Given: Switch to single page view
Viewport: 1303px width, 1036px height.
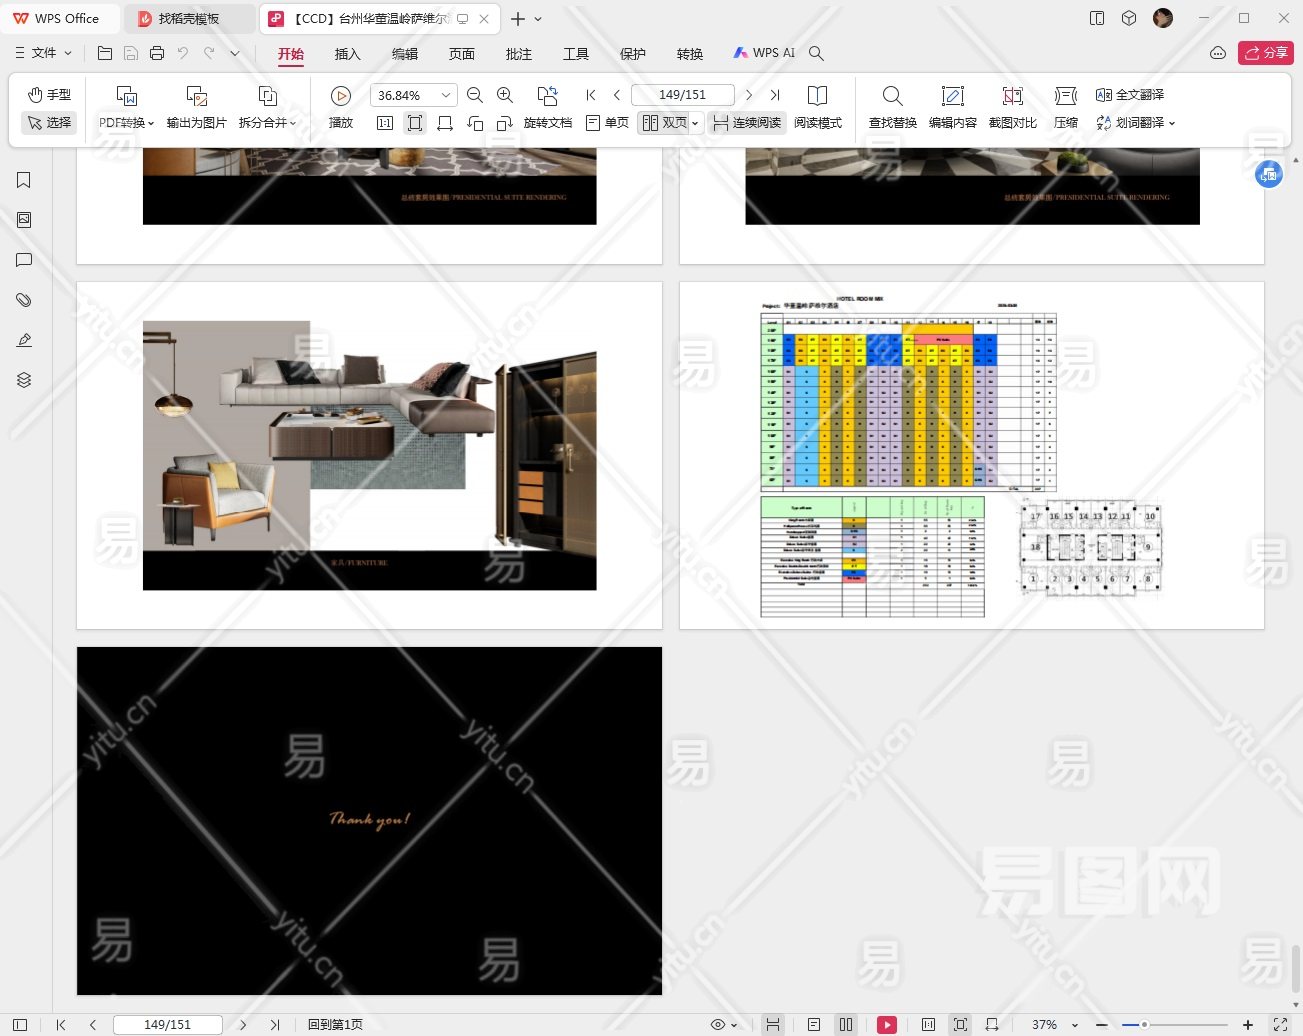Looking at the screenshot, I should point(607,123).
